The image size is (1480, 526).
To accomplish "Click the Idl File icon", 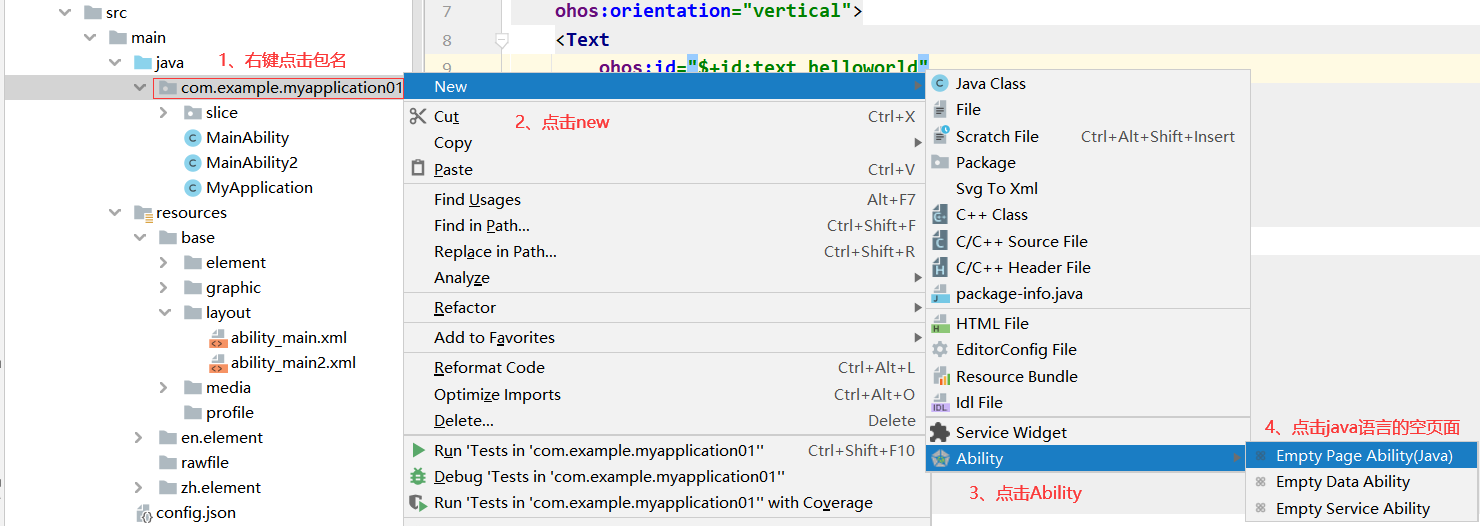I will click(x=940, y=403).
